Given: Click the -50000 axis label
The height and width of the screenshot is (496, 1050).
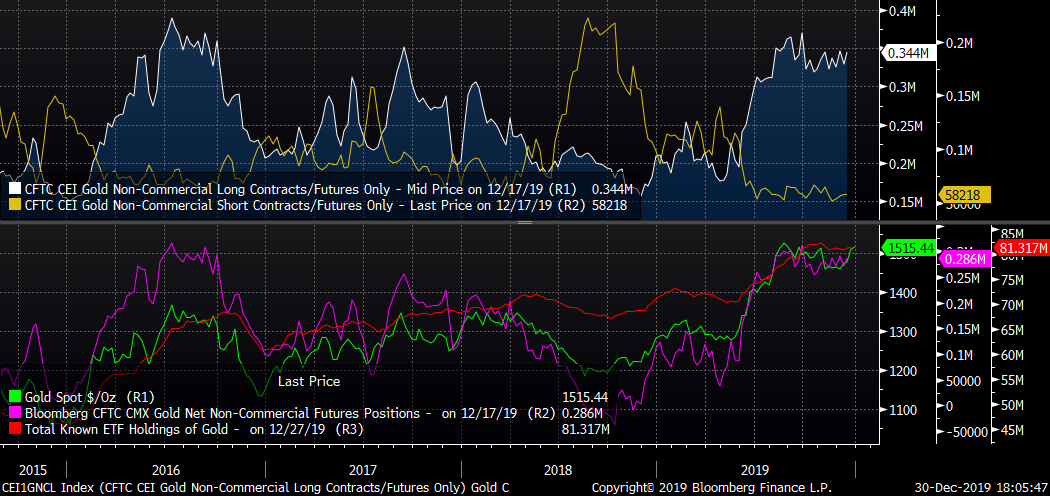Looking at the screenshot, I should click(x=966, y=432).
